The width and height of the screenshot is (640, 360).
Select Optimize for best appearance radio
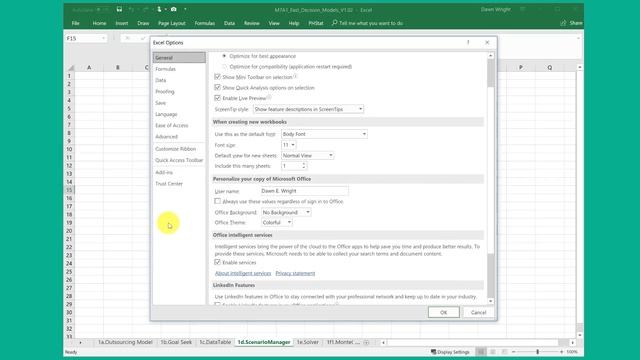click(x=224, y=56)
